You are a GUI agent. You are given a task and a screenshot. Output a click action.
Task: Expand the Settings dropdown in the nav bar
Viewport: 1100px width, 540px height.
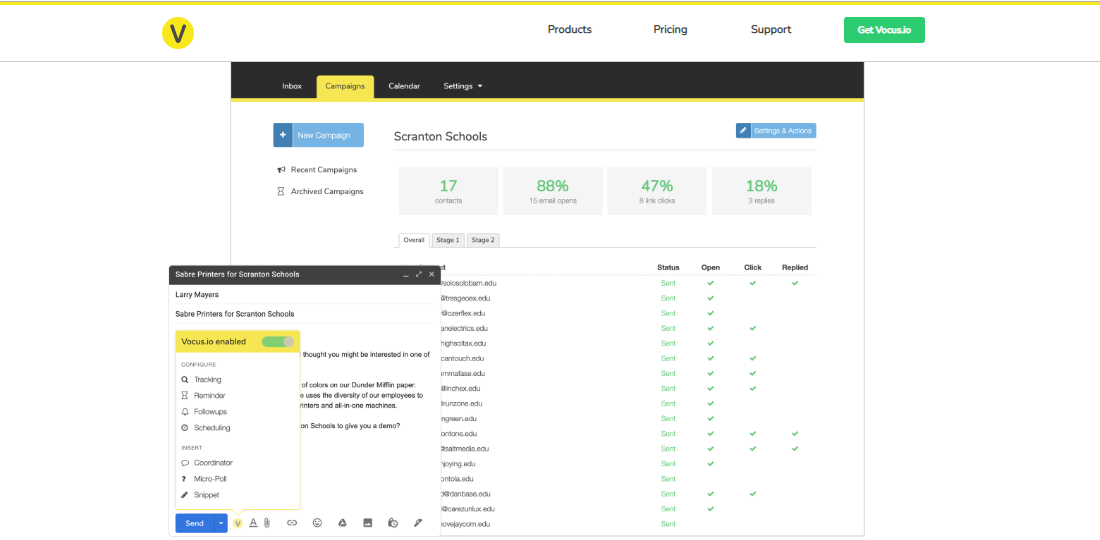point(463,86)
